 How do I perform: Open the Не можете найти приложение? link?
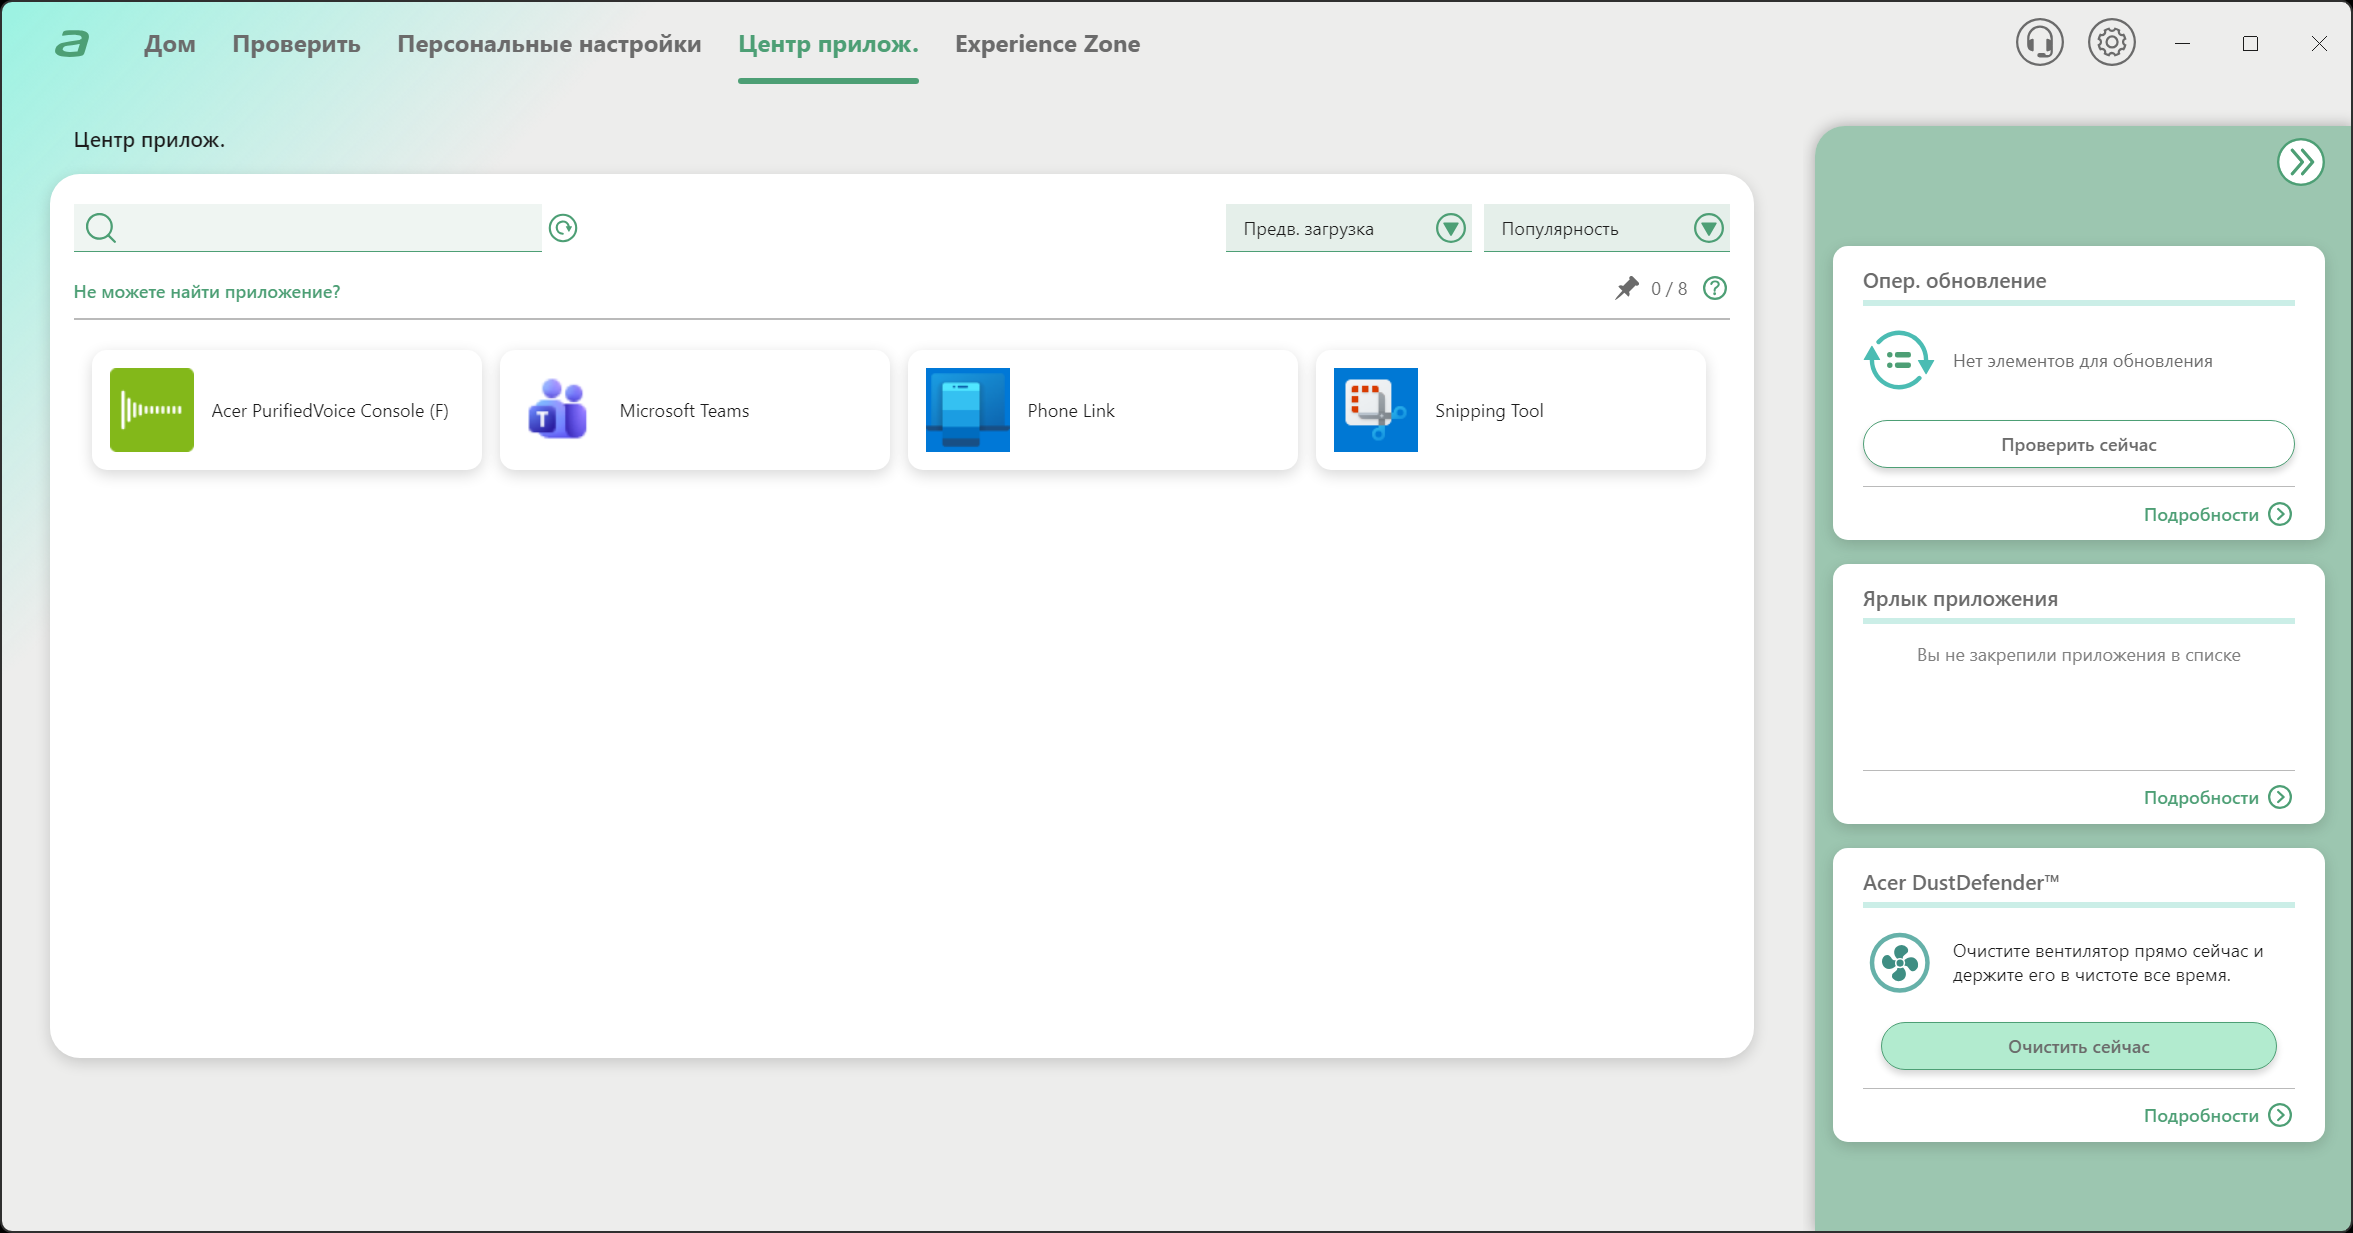[207, 292]
